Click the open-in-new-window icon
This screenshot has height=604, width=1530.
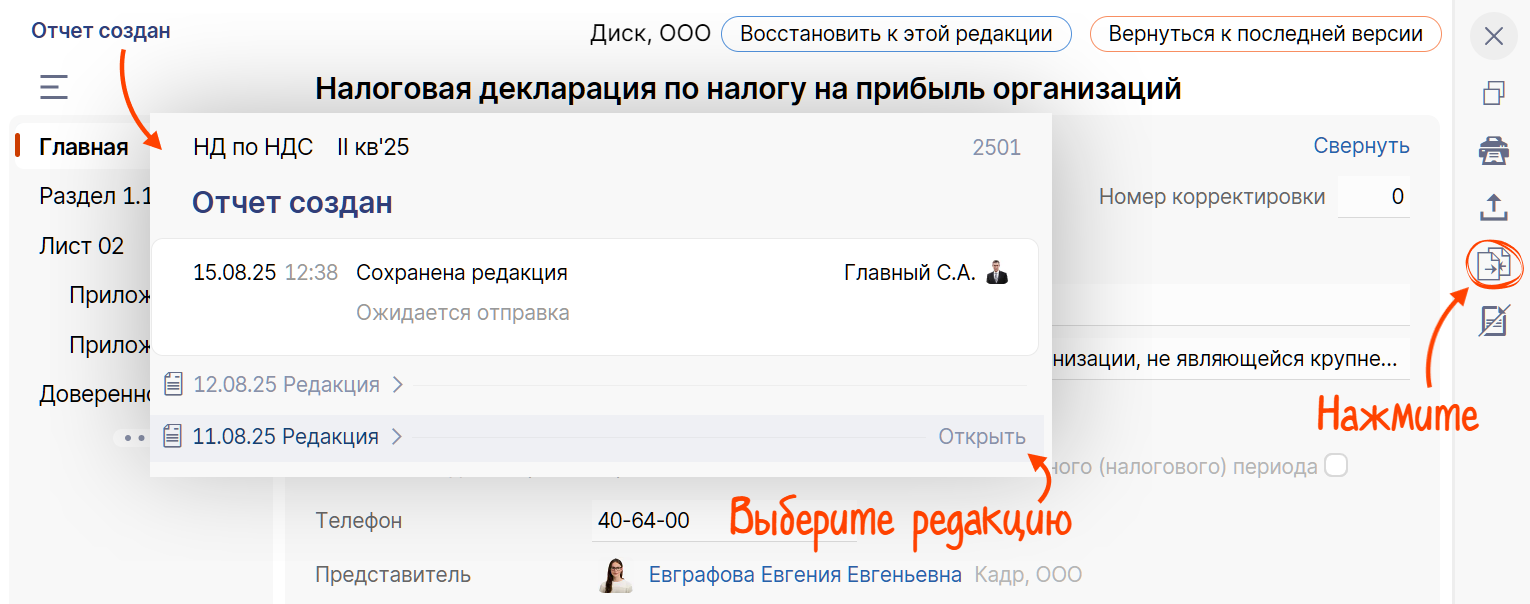[x=1493, y=94]
